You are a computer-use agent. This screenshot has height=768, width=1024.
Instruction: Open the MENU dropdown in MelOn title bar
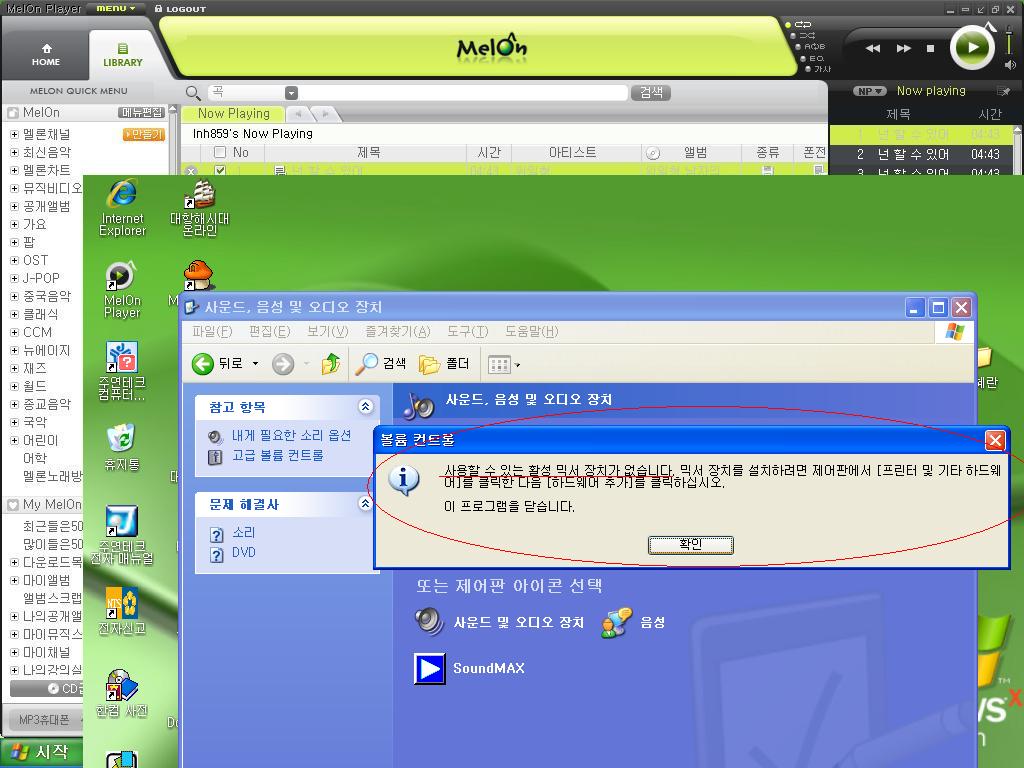click(116, 8)
